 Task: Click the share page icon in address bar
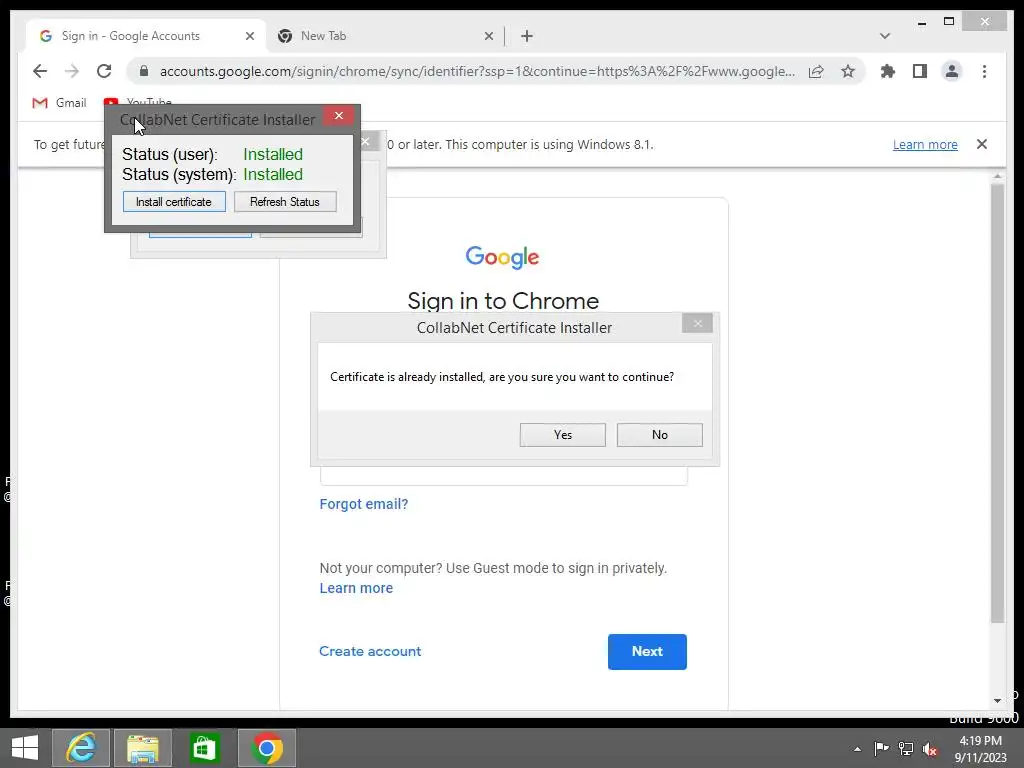click(816, 71)
